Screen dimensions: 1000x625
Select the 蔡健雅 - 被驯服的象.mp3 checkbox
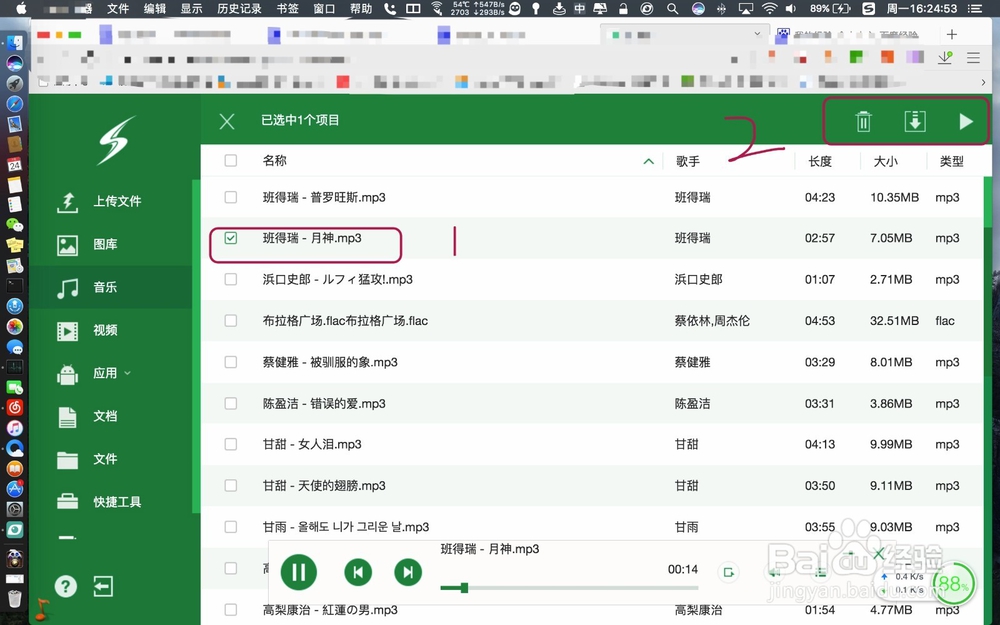click(230, 361)
